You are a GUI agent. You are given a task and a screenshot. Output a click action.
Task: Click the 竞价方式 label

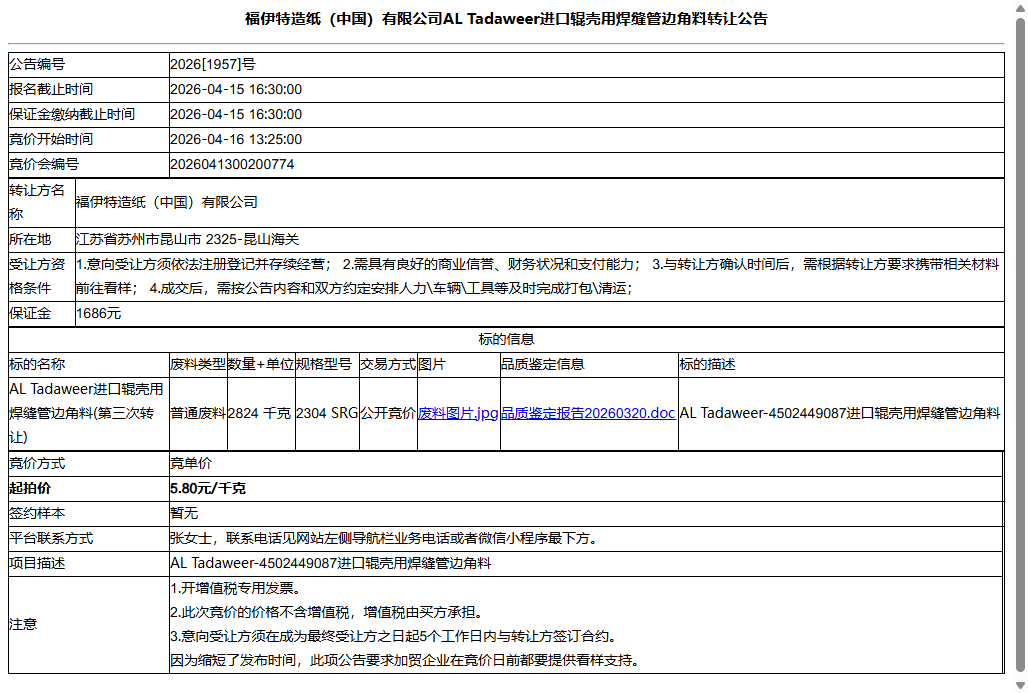(37, 464)
